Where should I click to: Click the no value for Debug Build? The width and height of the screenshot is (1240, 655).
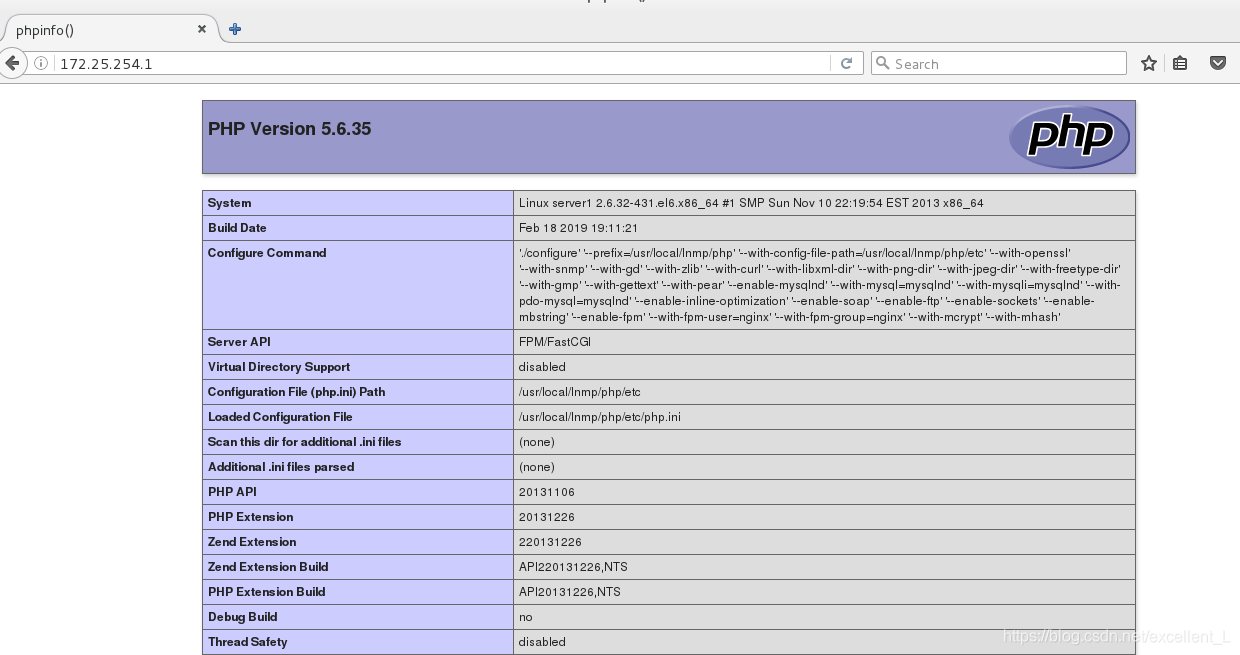tap(526, 617)
